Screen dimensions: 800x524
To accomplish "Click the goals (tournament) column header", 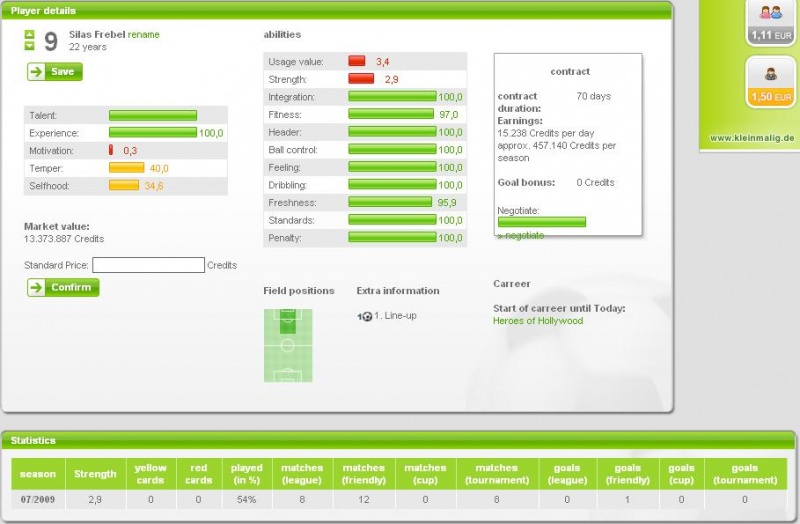I will 745,474.
